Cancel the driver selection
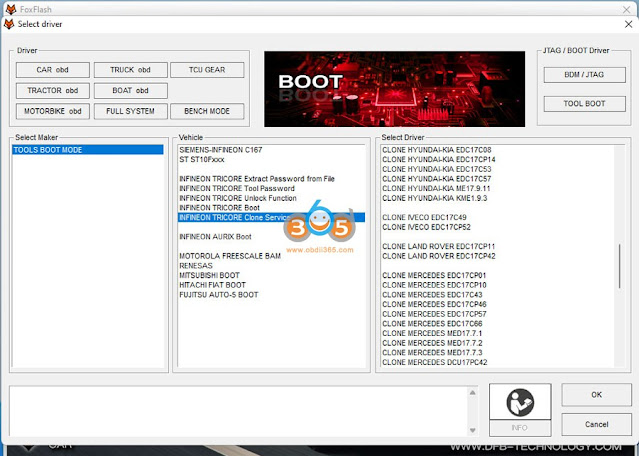Screen dimensions: 639x456 tap(597, 424)
